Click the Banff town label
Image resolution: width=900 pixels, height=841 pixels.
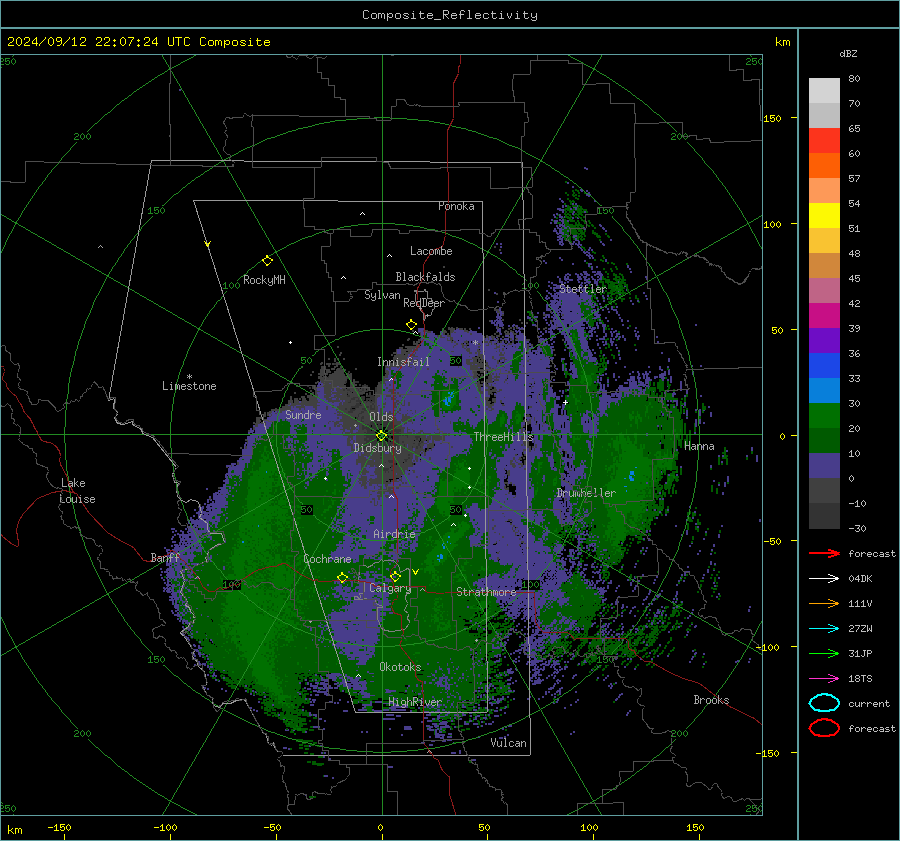pos(165,557)
